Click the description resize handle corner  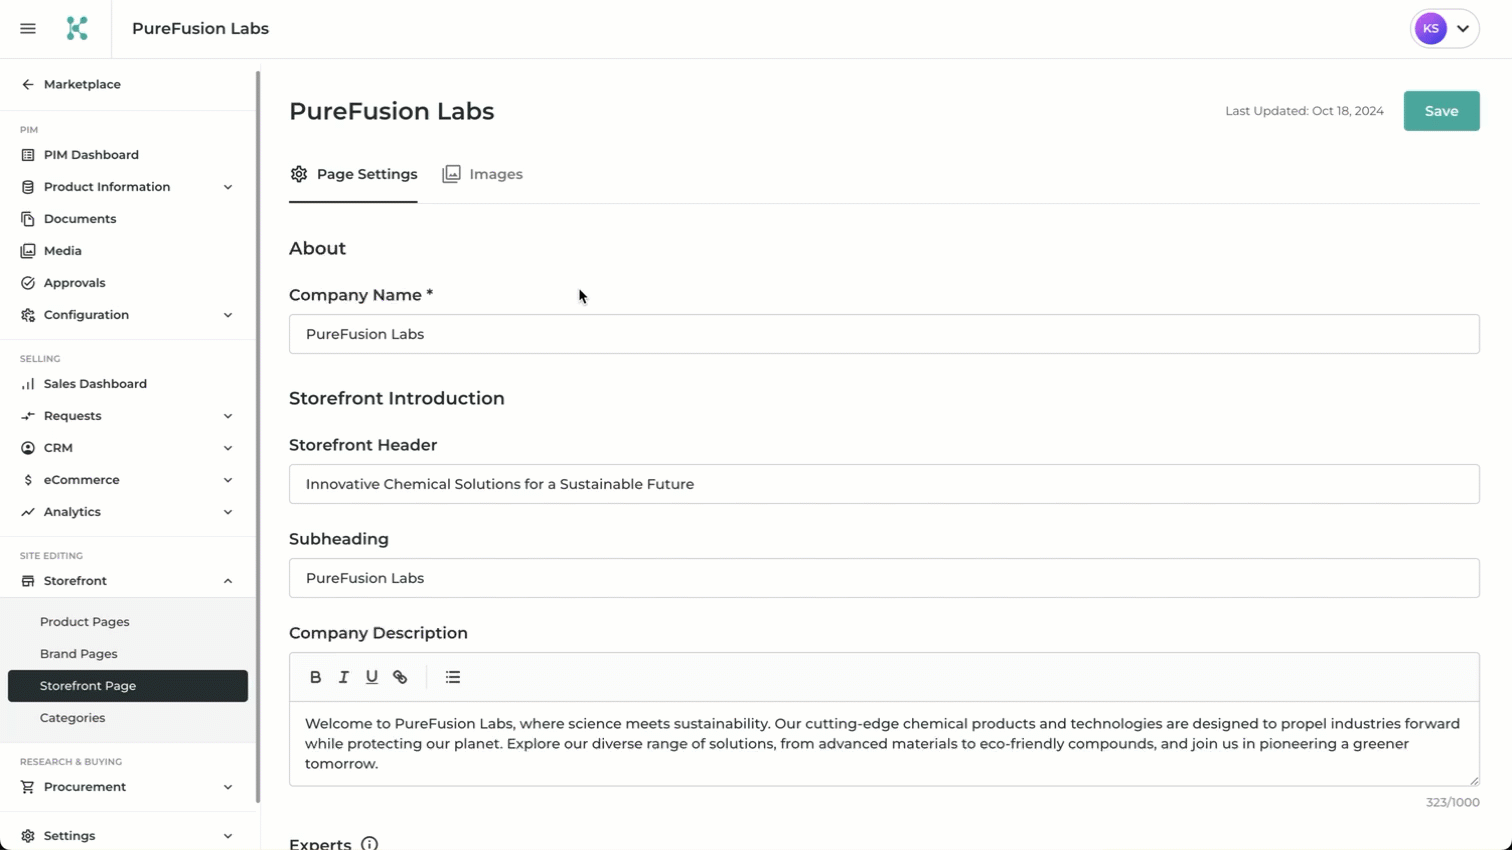(1473, 780)
